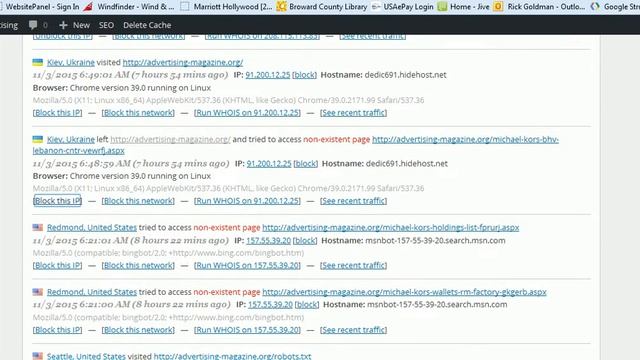
Task: Click Block this IP in 6:21:00 entry
Action: [x=58, y=330]
